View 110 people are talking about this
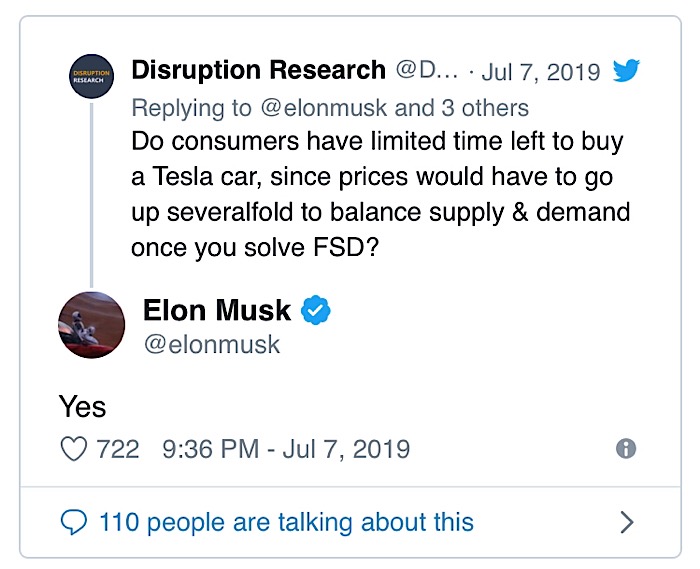 [286, 521]
